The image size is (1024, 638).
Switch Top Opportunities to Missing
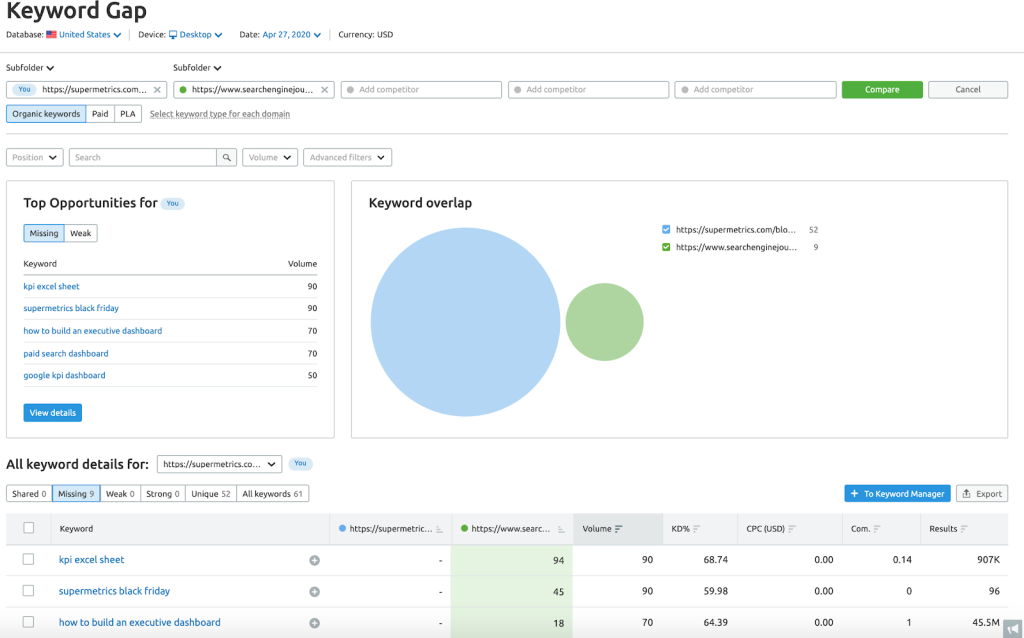[44, 233]
